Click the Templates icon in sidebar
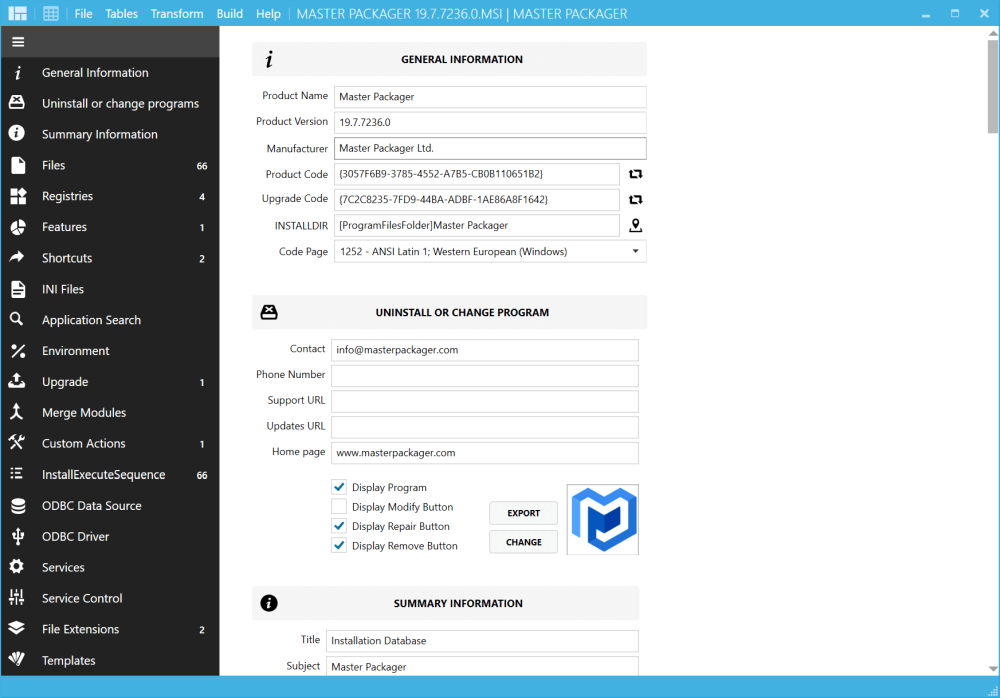This screenshot has width=1000, height=698. coord(17,658)
